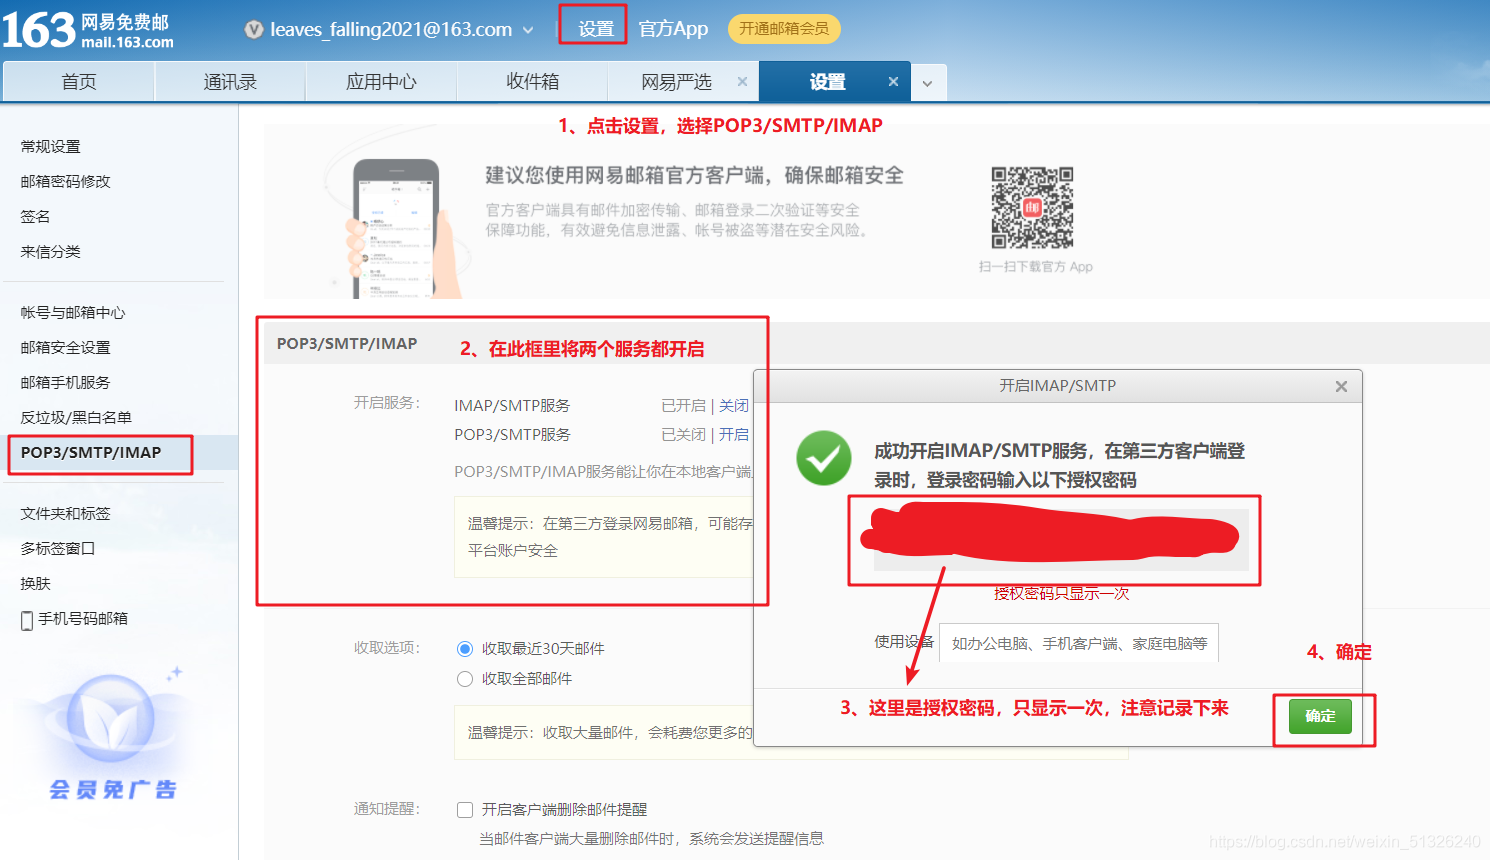Image resolution: width=1490 pixels, height=860 pixels.
Task: Click the POP3/SMTP/IMAP section heading
Action: click(347, 344)
